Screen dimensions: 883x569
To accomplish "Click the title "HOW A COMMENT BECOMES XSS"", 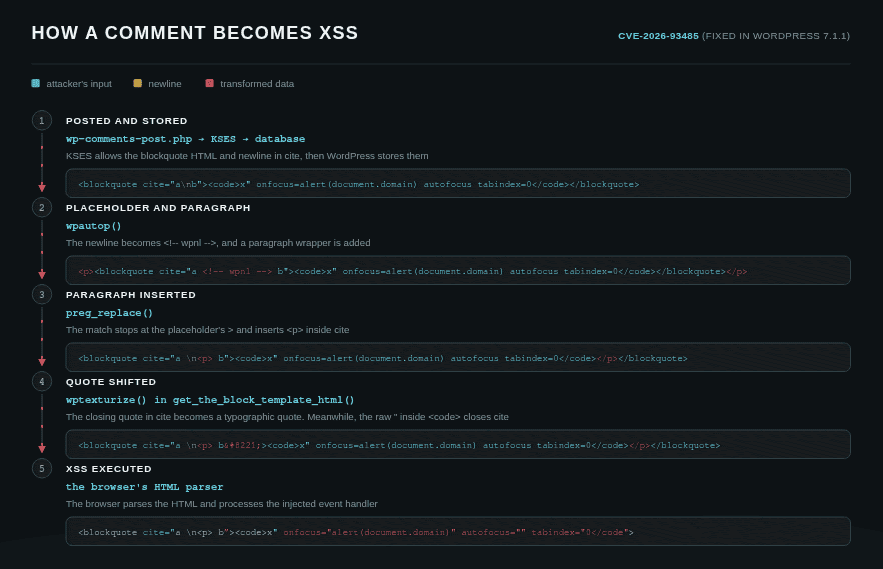I will (x=195, y=33).
